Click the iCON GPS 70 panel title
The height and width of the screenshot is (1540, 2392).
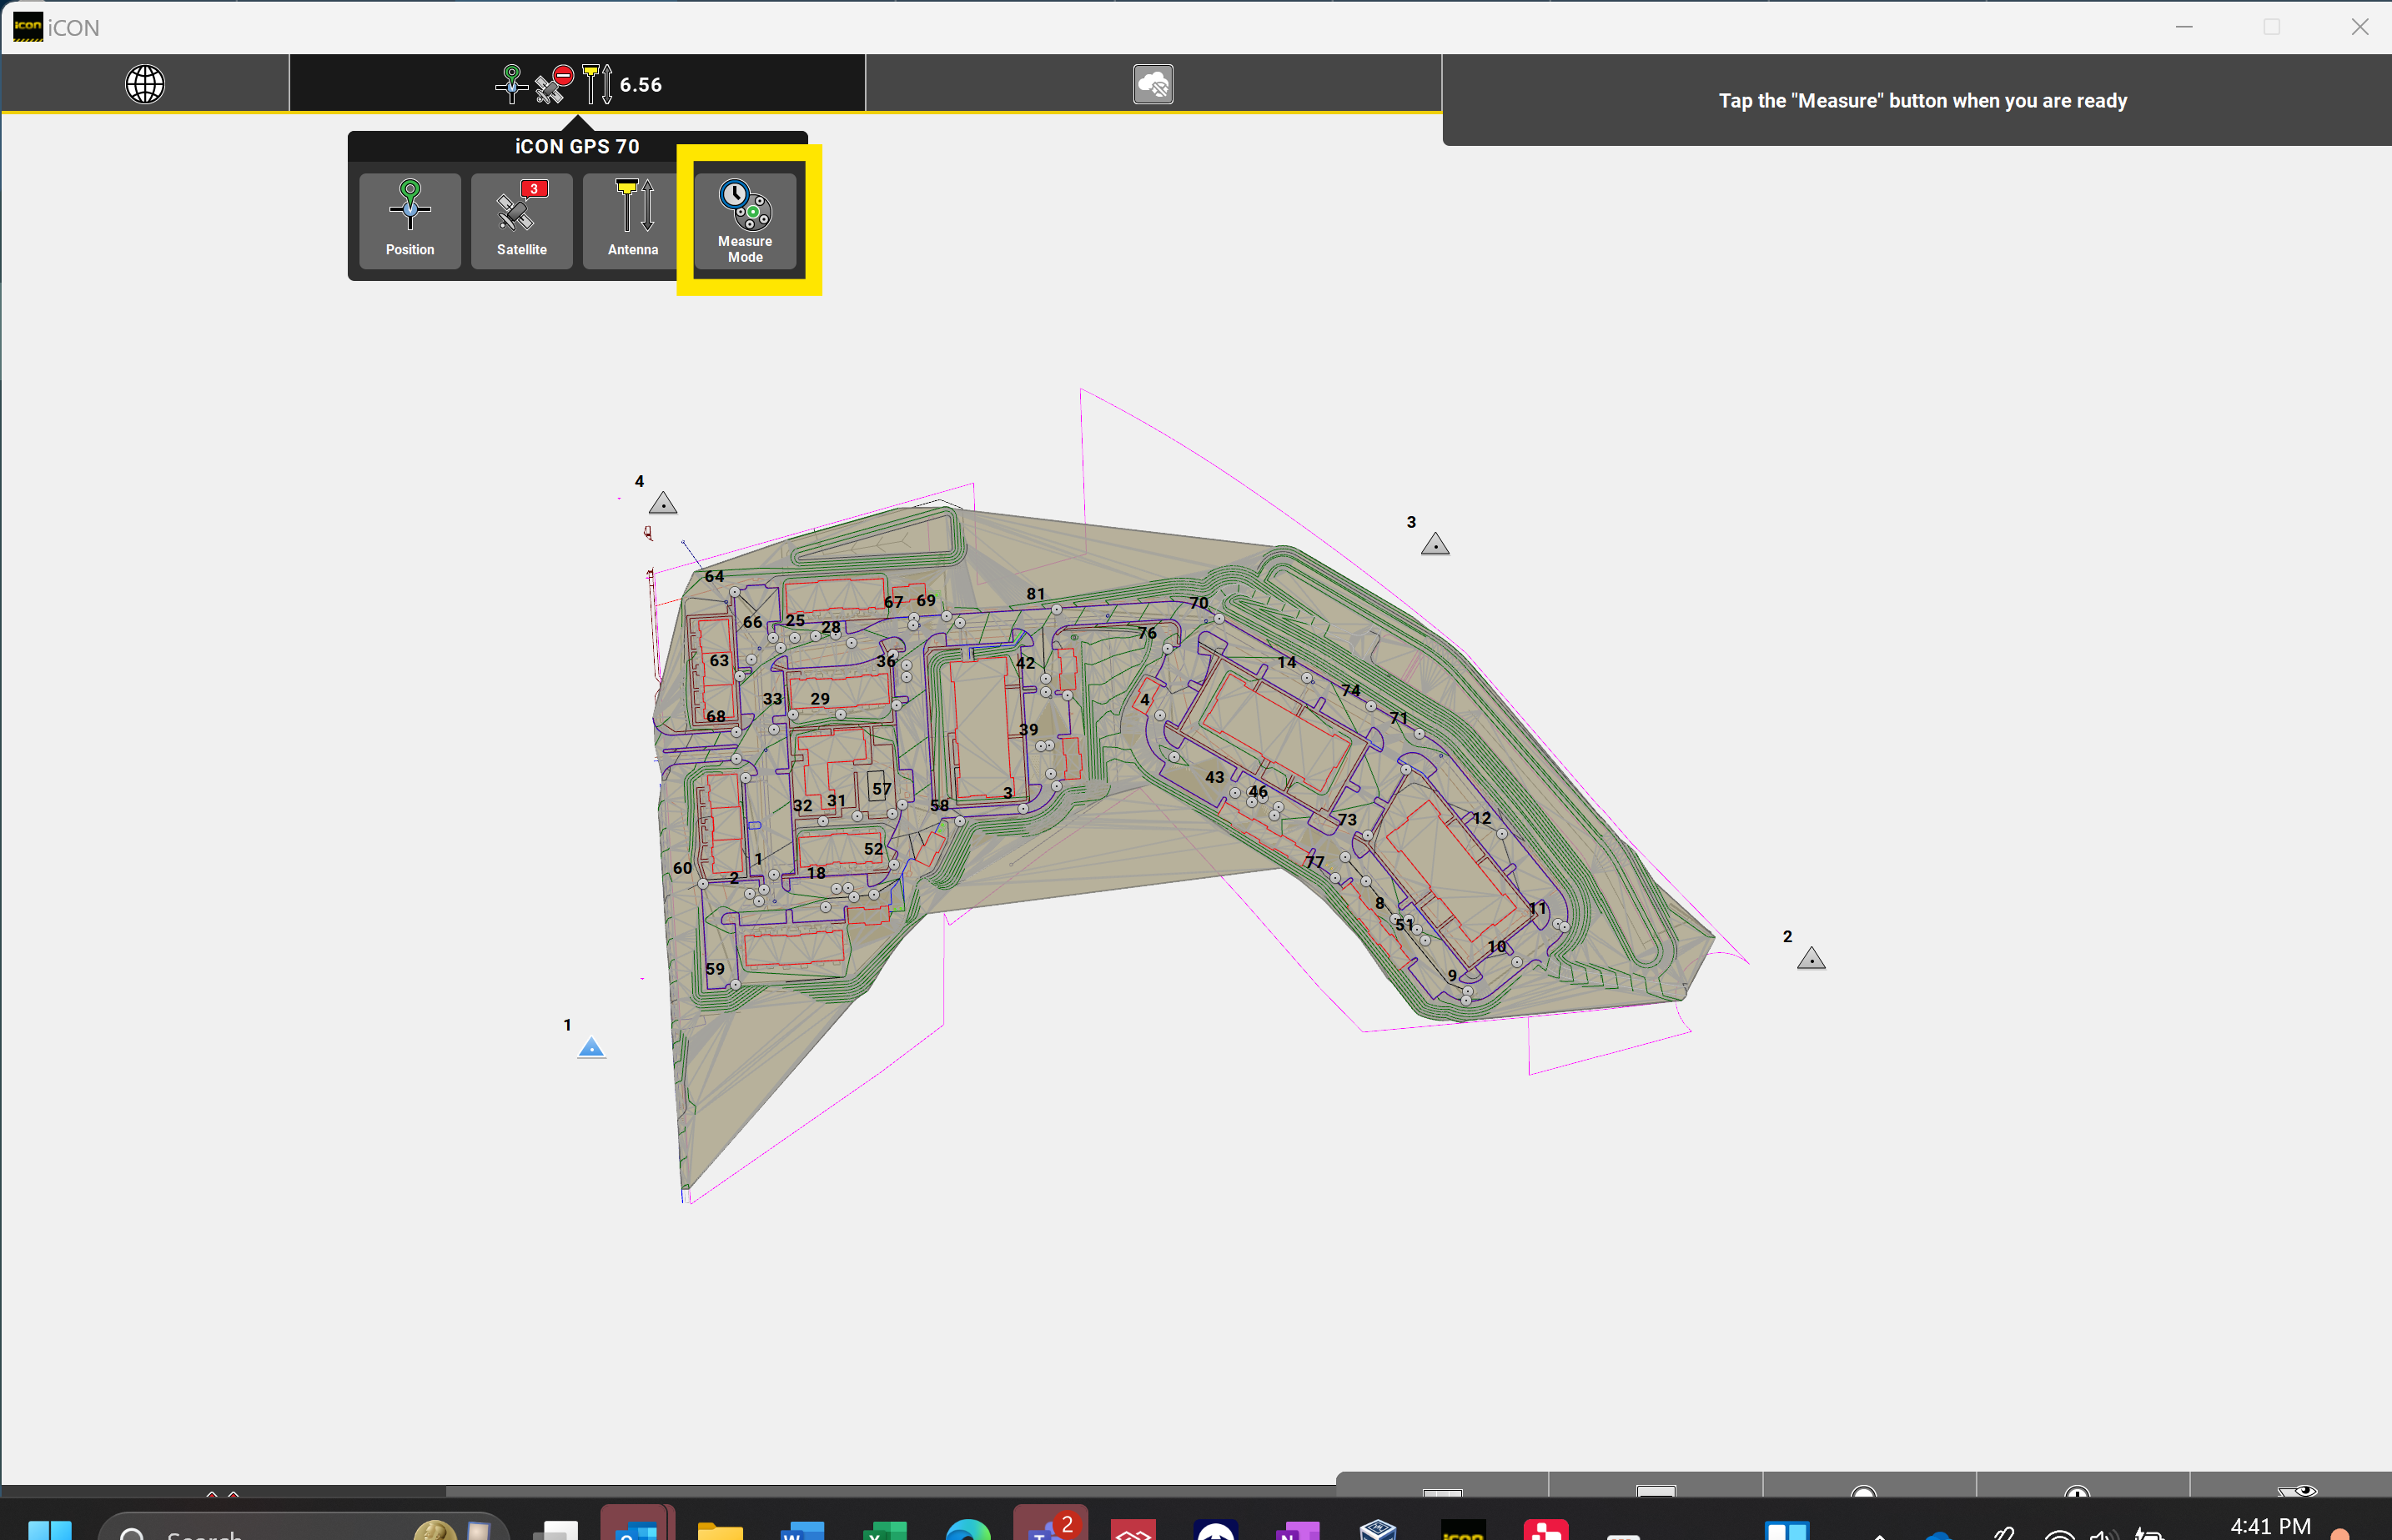[x=577, y=146]
